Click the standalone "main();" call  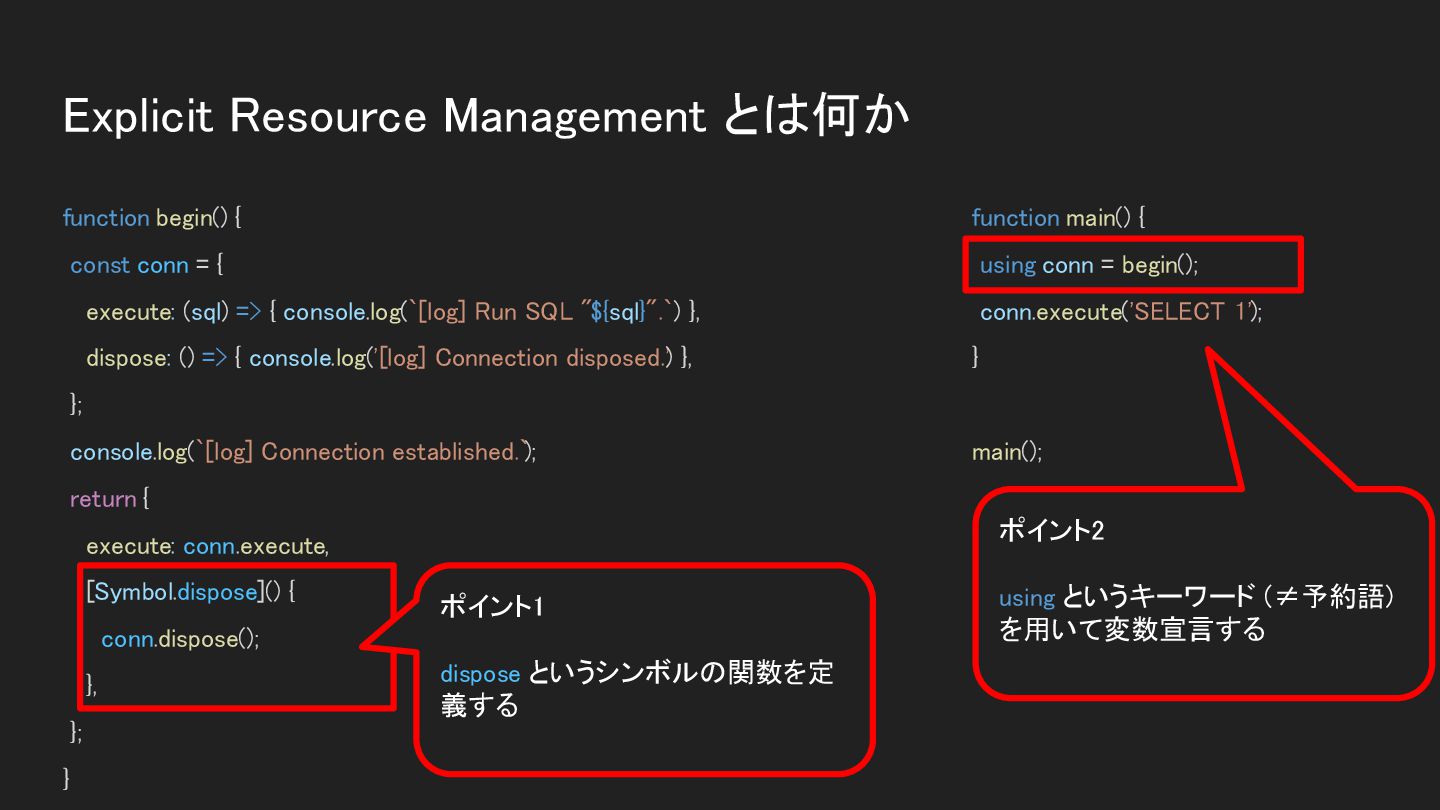pyautogui.click(x=1007, y=452)
